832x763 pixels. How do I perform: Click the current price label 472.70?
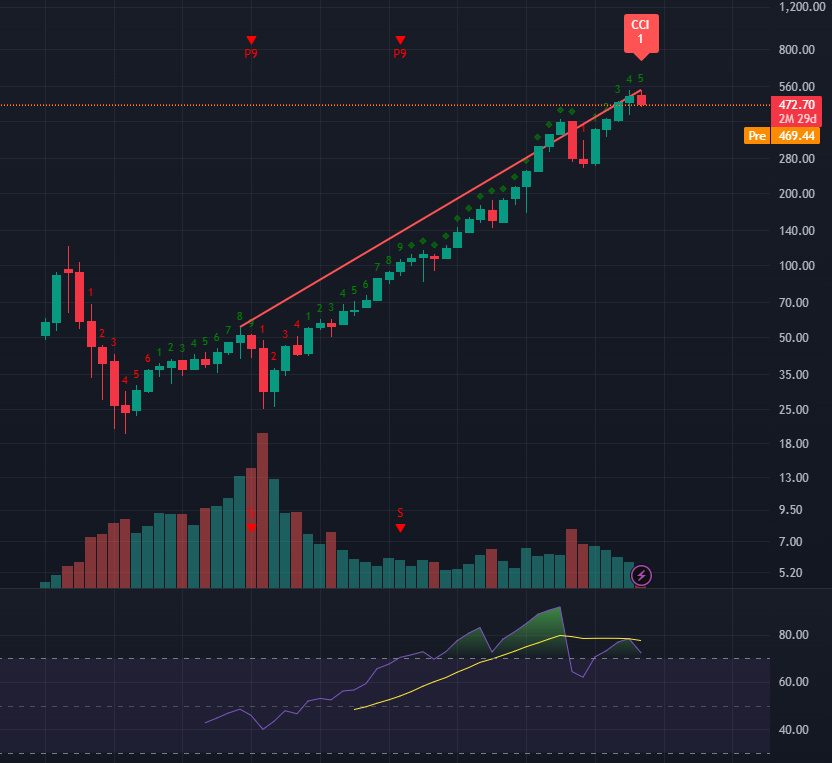(796, 105)
